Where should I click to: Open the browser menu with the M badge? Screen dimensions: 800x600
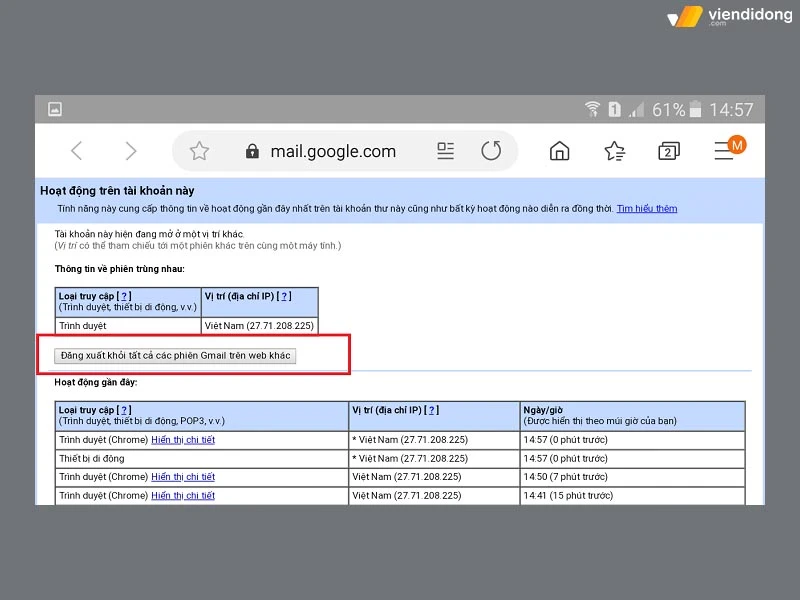[x=727, y=150]
